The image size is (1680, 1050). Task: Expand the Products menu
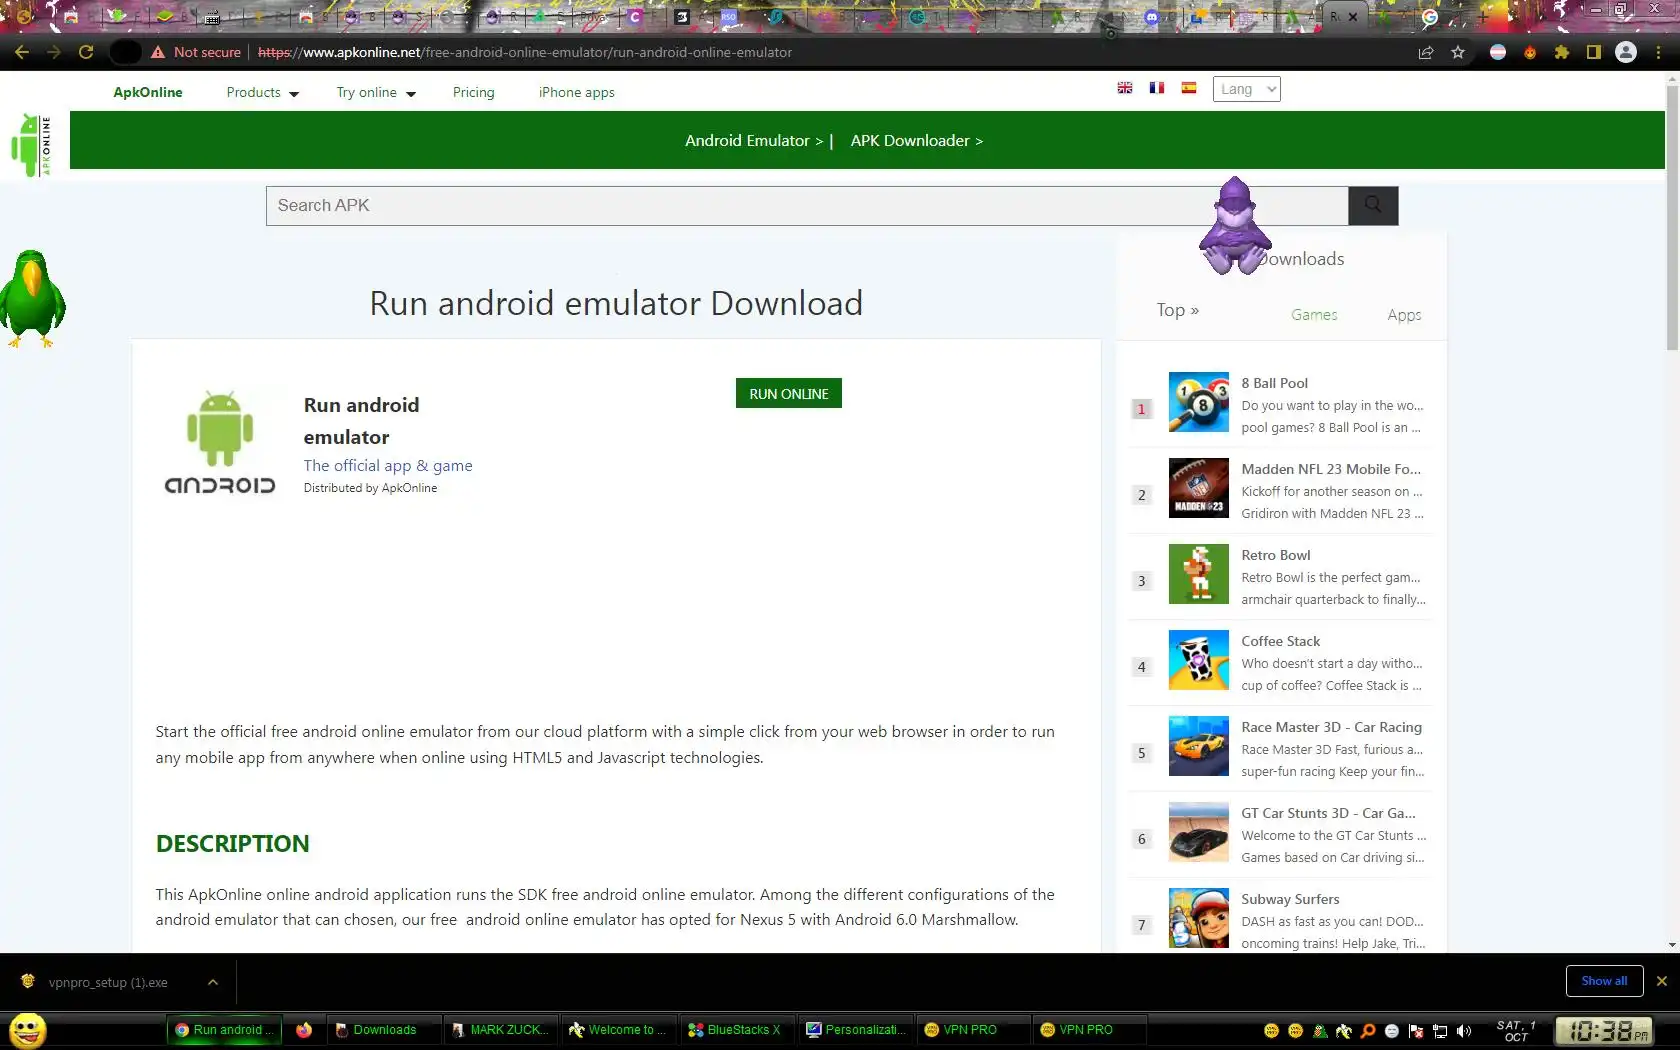pyautogui.click(x=262, y=92)
